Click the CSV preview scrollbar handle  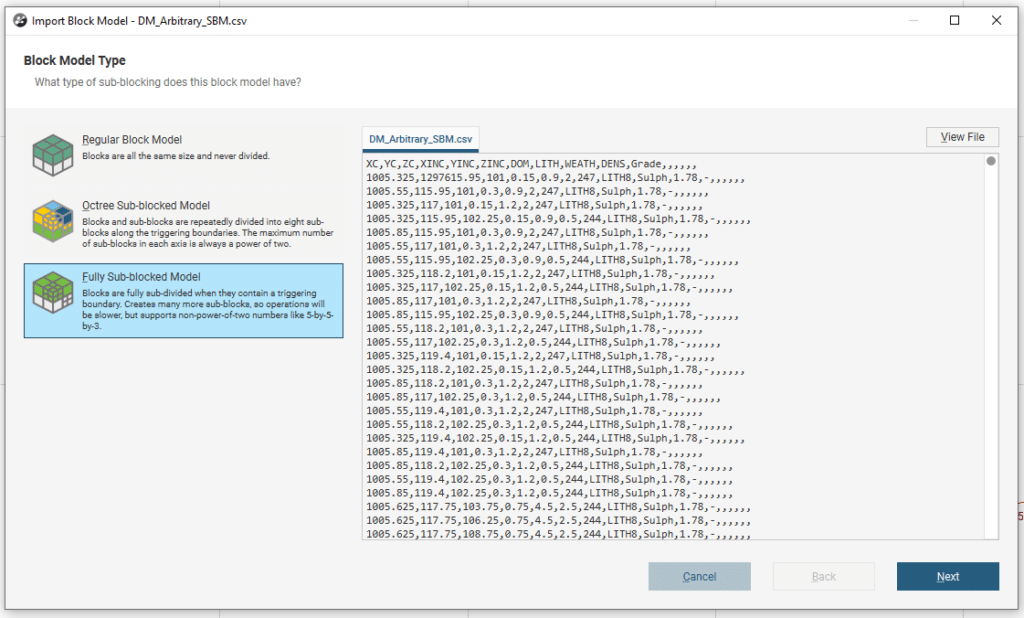click(x=990, y=162)
